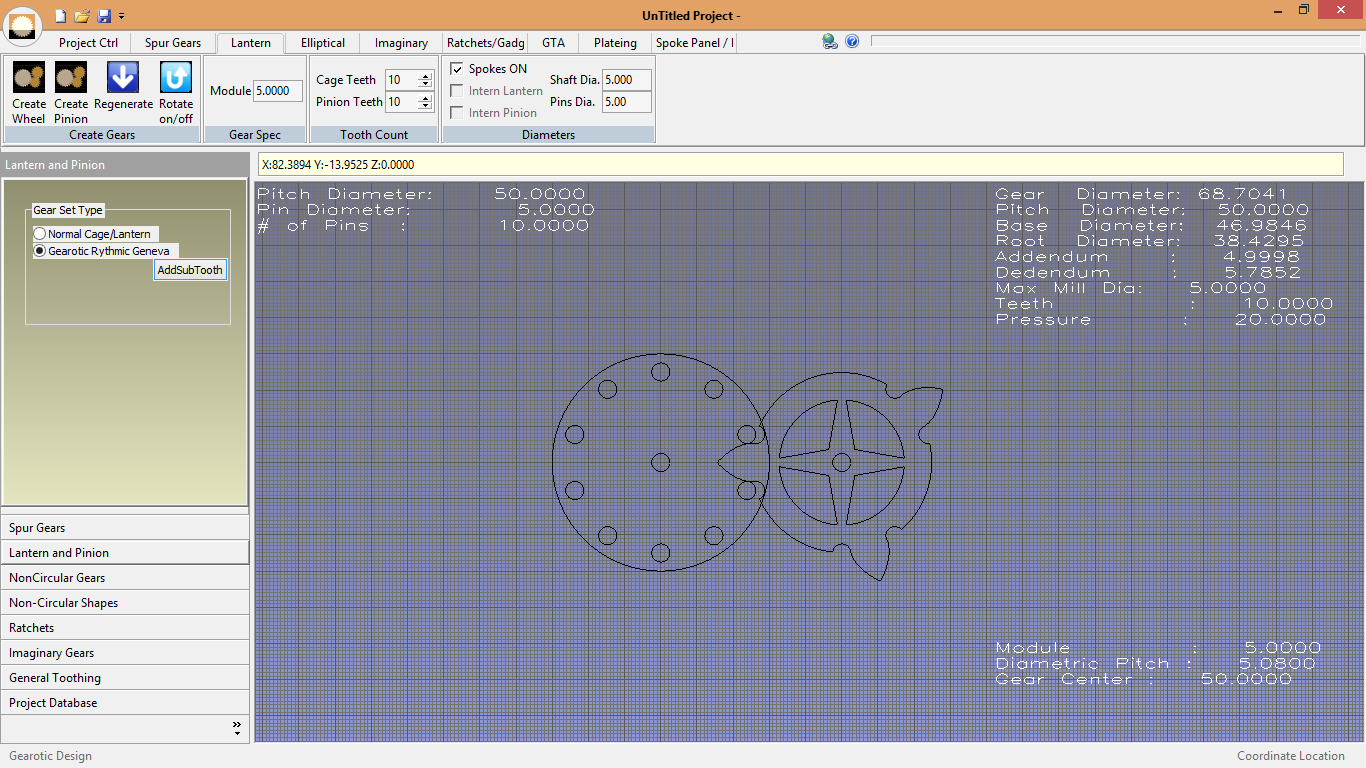Screen dimensions: 1366x768
Task: Open the quick access toolbar dropdown arrow
Action: (121, 16)
